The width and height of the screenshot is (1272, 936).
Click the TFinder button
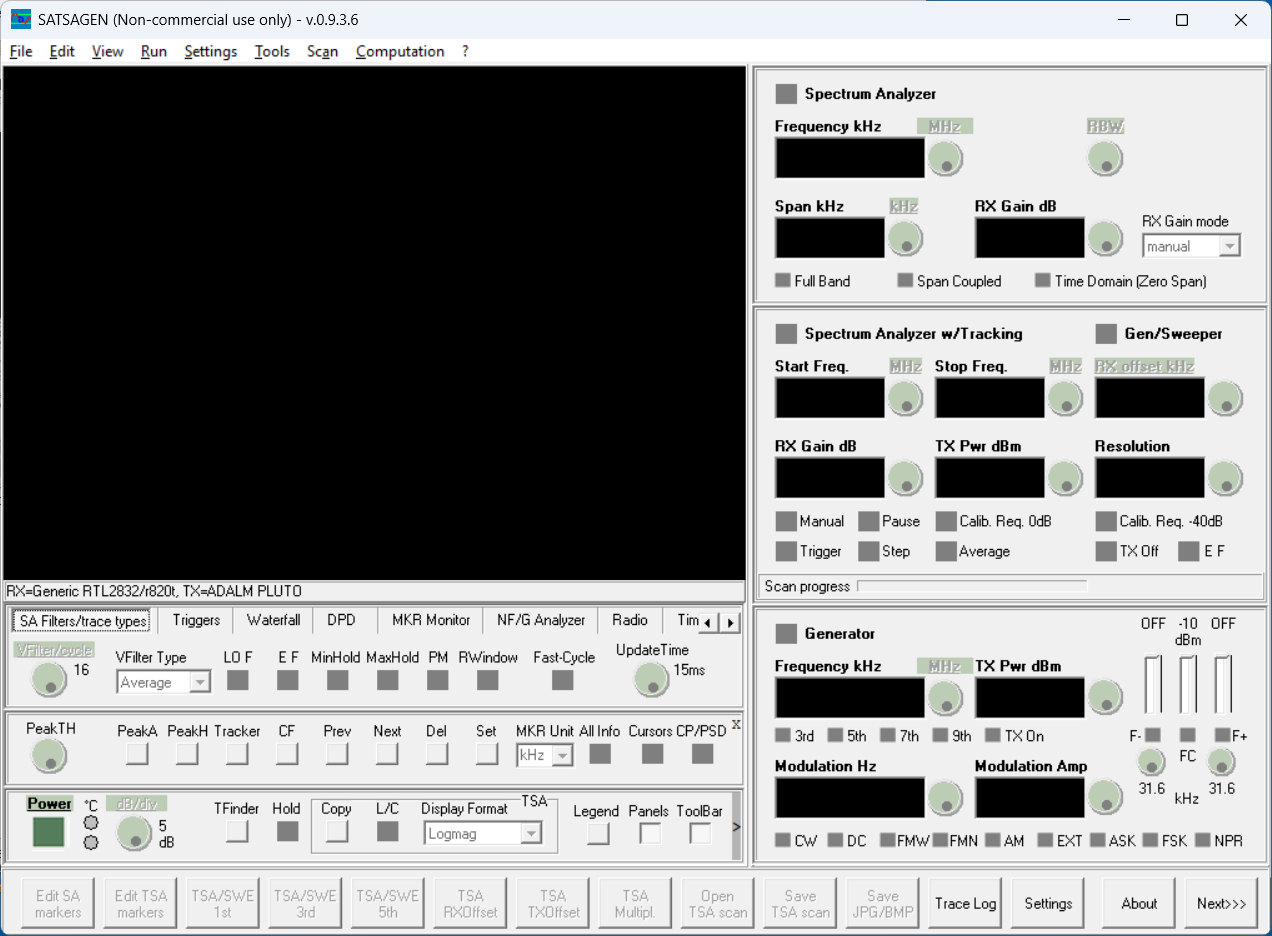[x=237, y=831]
